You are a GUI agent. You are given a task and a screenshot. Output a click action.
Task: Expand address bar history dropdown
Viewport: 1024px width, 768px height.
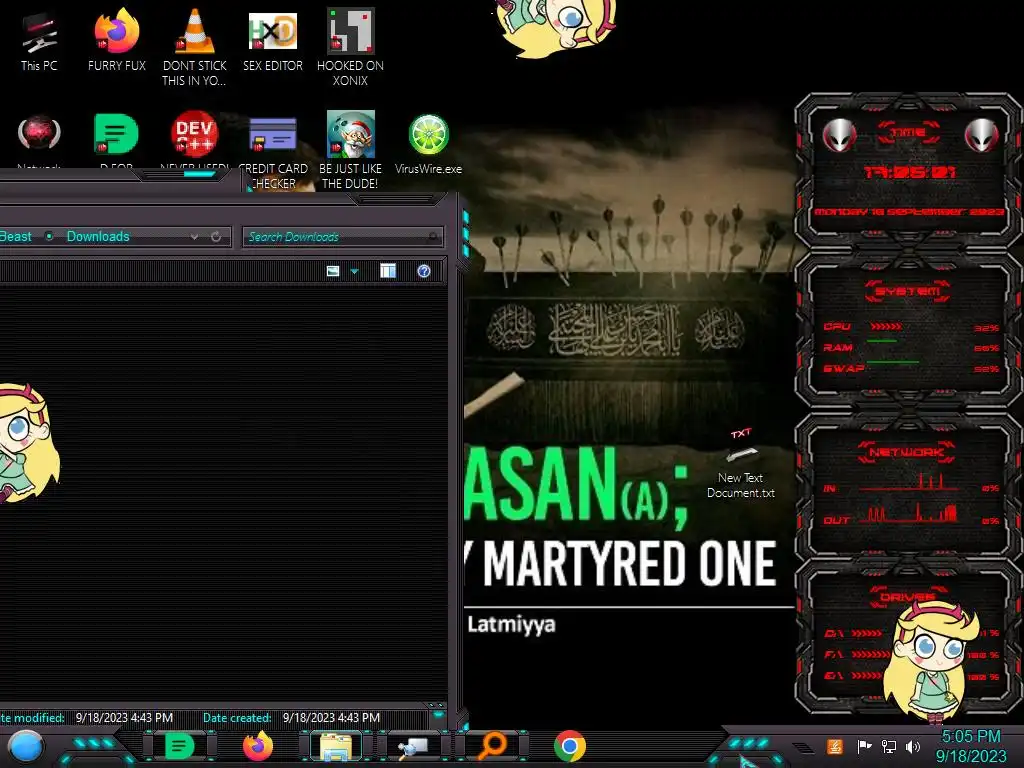(x=194, y=237)
